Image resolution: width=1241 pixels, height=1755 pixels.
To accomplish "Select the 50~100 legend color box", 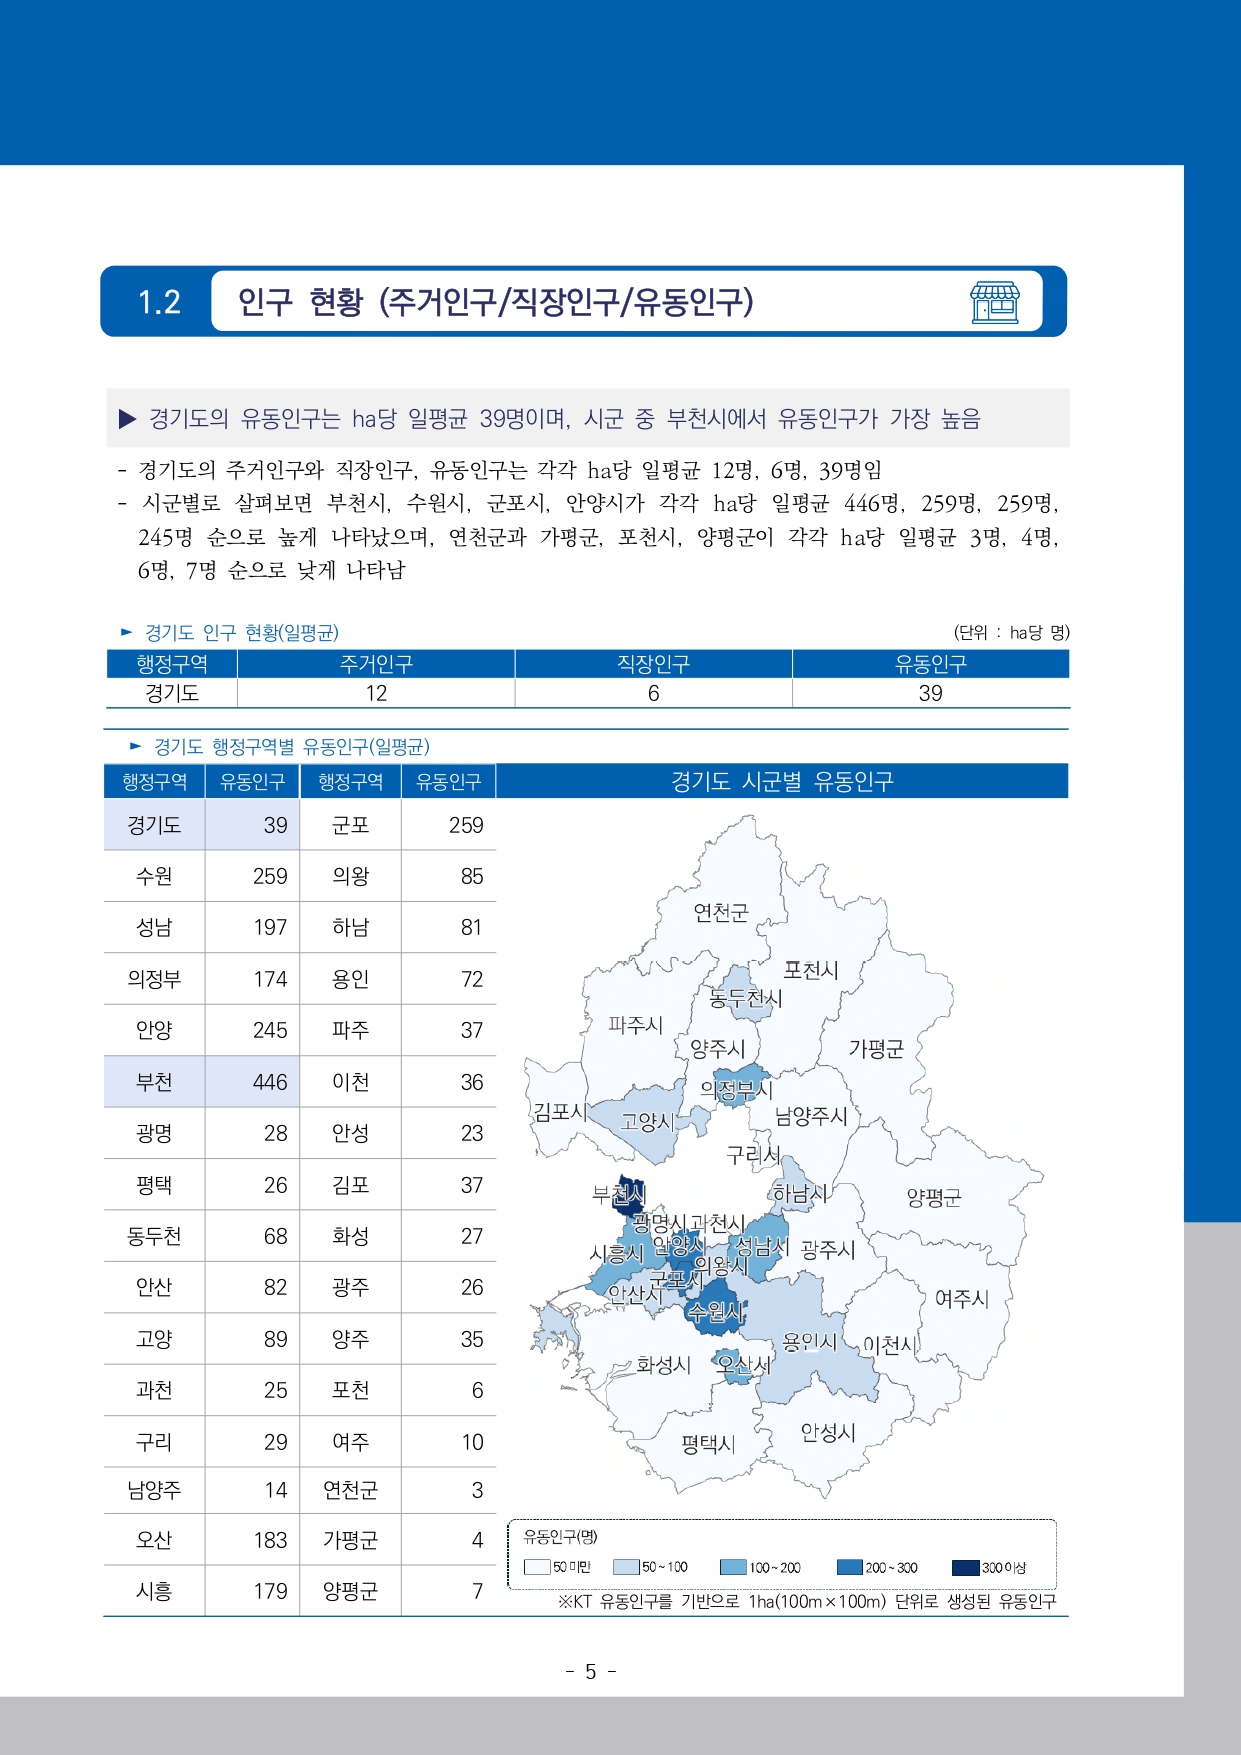I will [x=626, y=1567].
